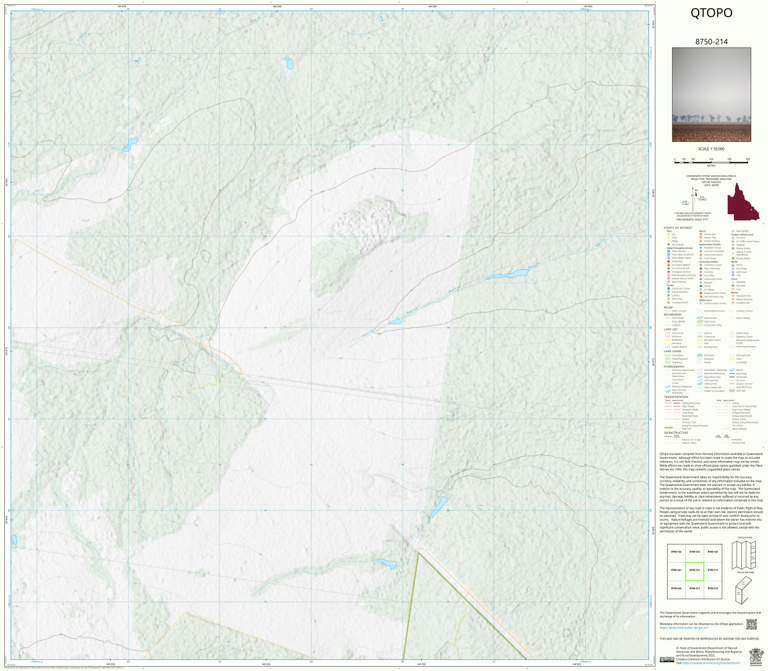Click the QTOPO map title

click(x=711, y=13)
